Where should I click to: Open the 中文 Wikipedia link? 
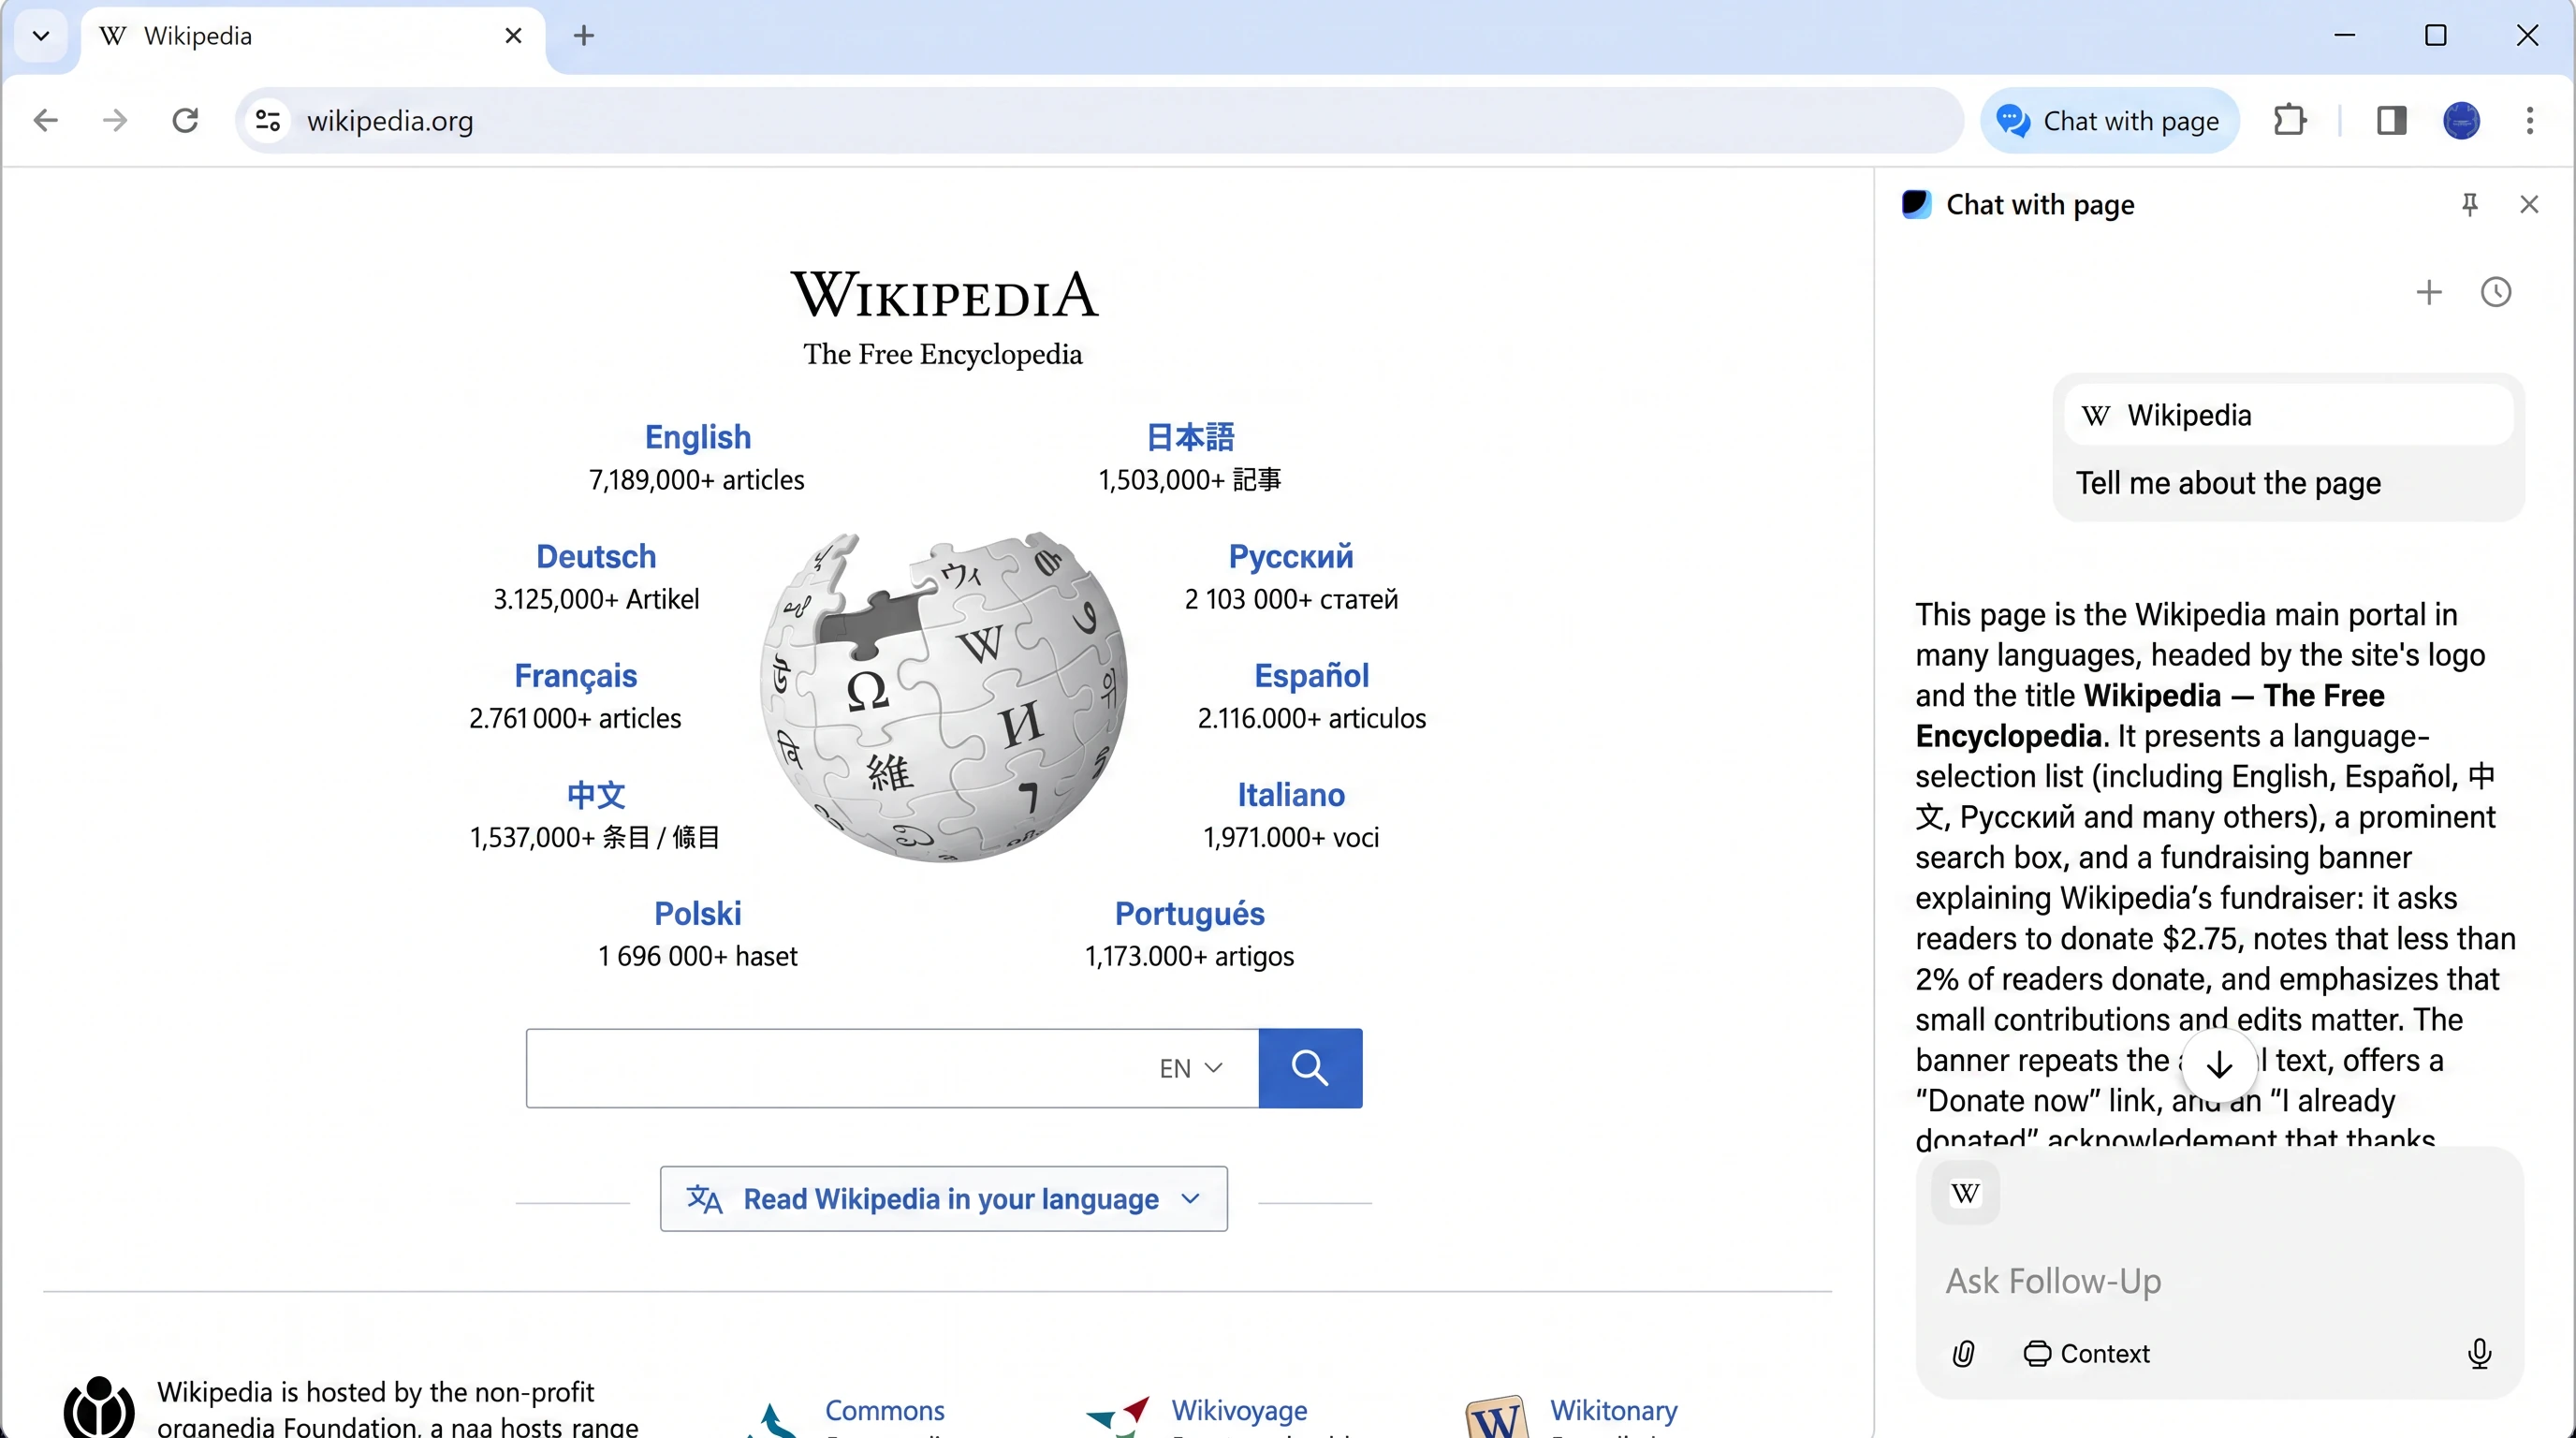596,795
